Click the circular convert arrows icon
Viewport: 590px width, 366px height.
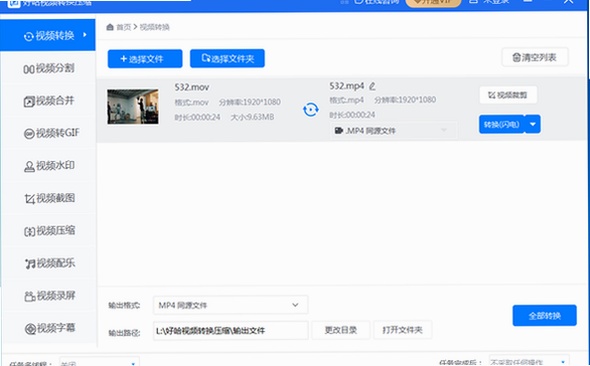[311, 109]
